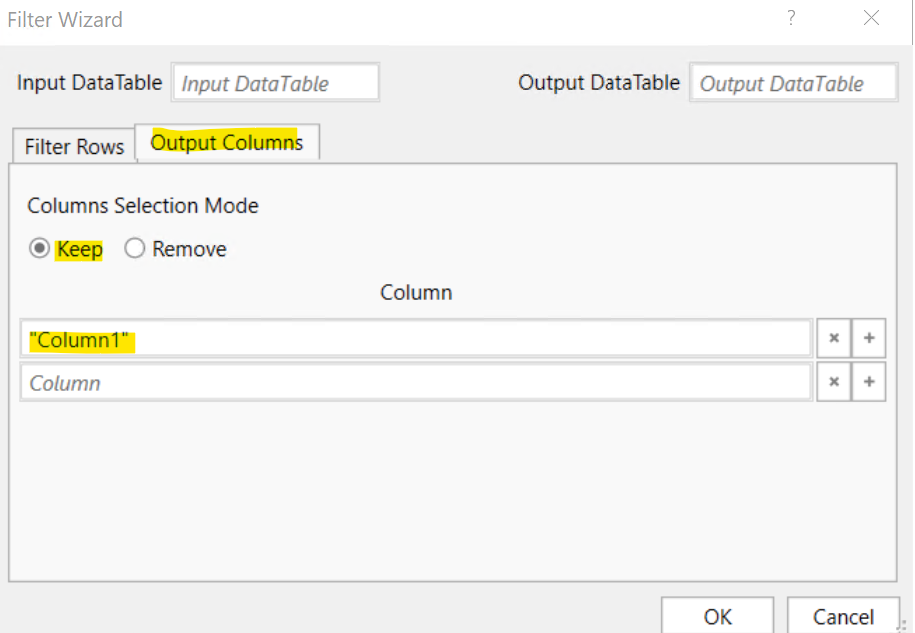Click the Column header label

click(x=416, y=293)
